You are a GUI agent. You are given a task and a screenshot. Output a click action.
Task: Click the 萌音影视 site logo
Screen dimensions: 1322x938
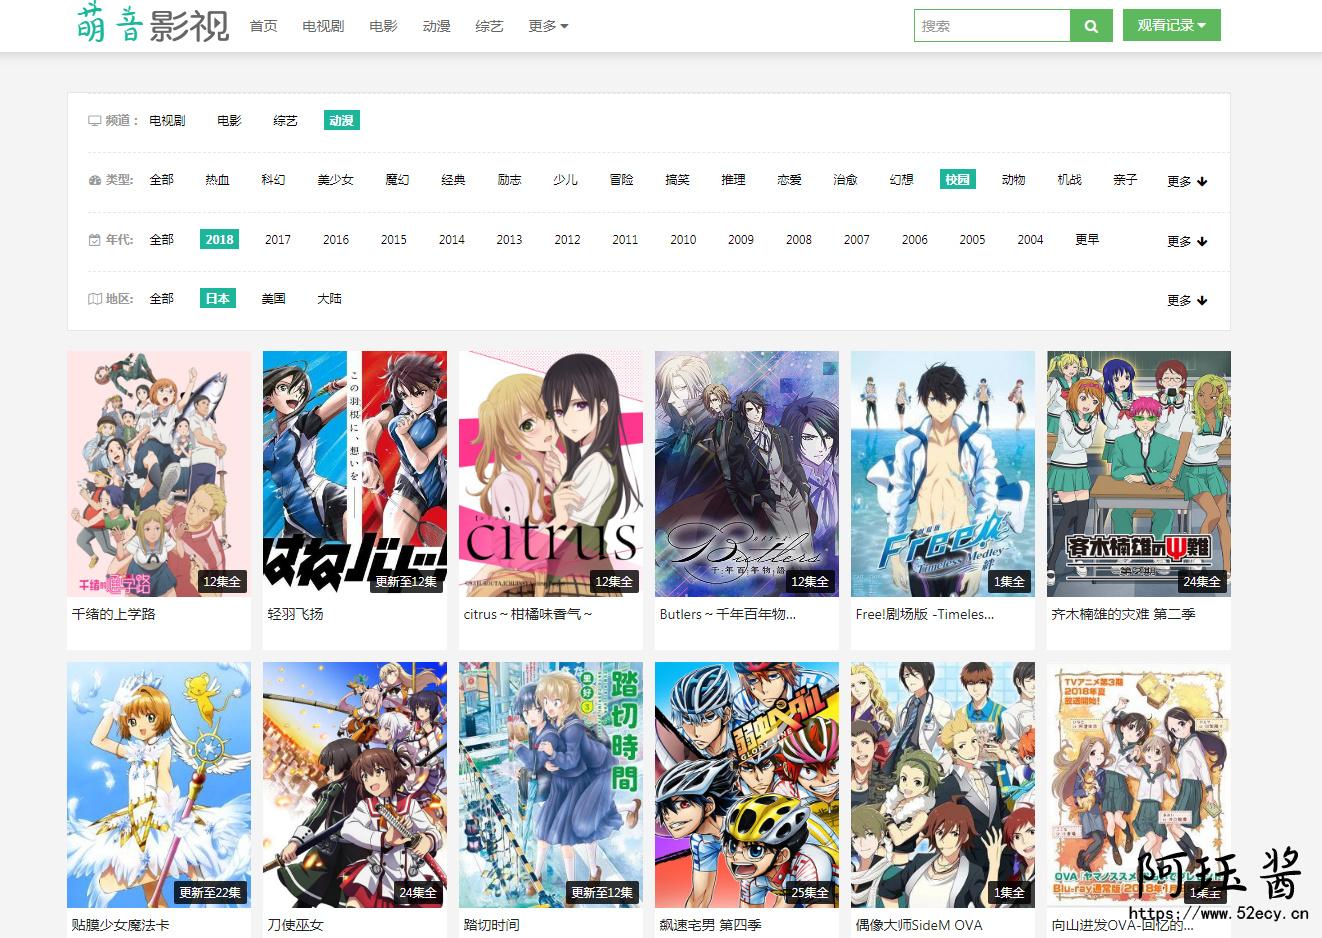pos(152,25)
